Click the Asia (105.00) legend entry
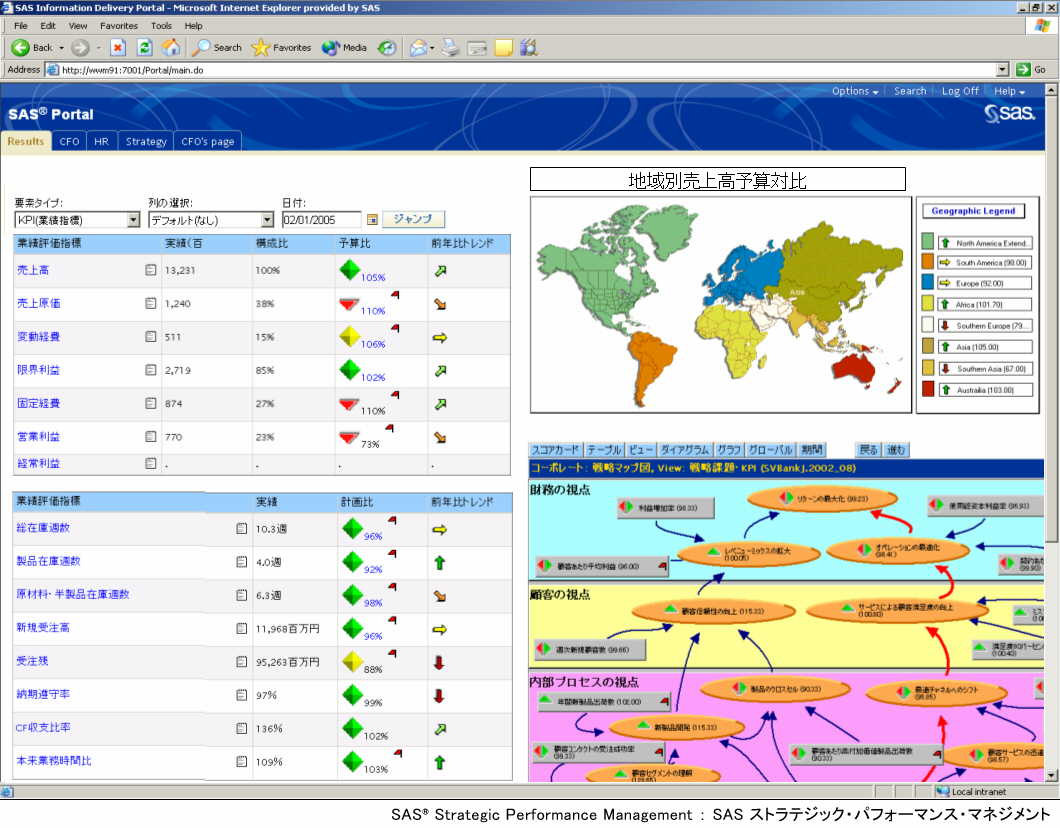The width and height of the screenshot is (1060, 828). (x=985, y=347)
